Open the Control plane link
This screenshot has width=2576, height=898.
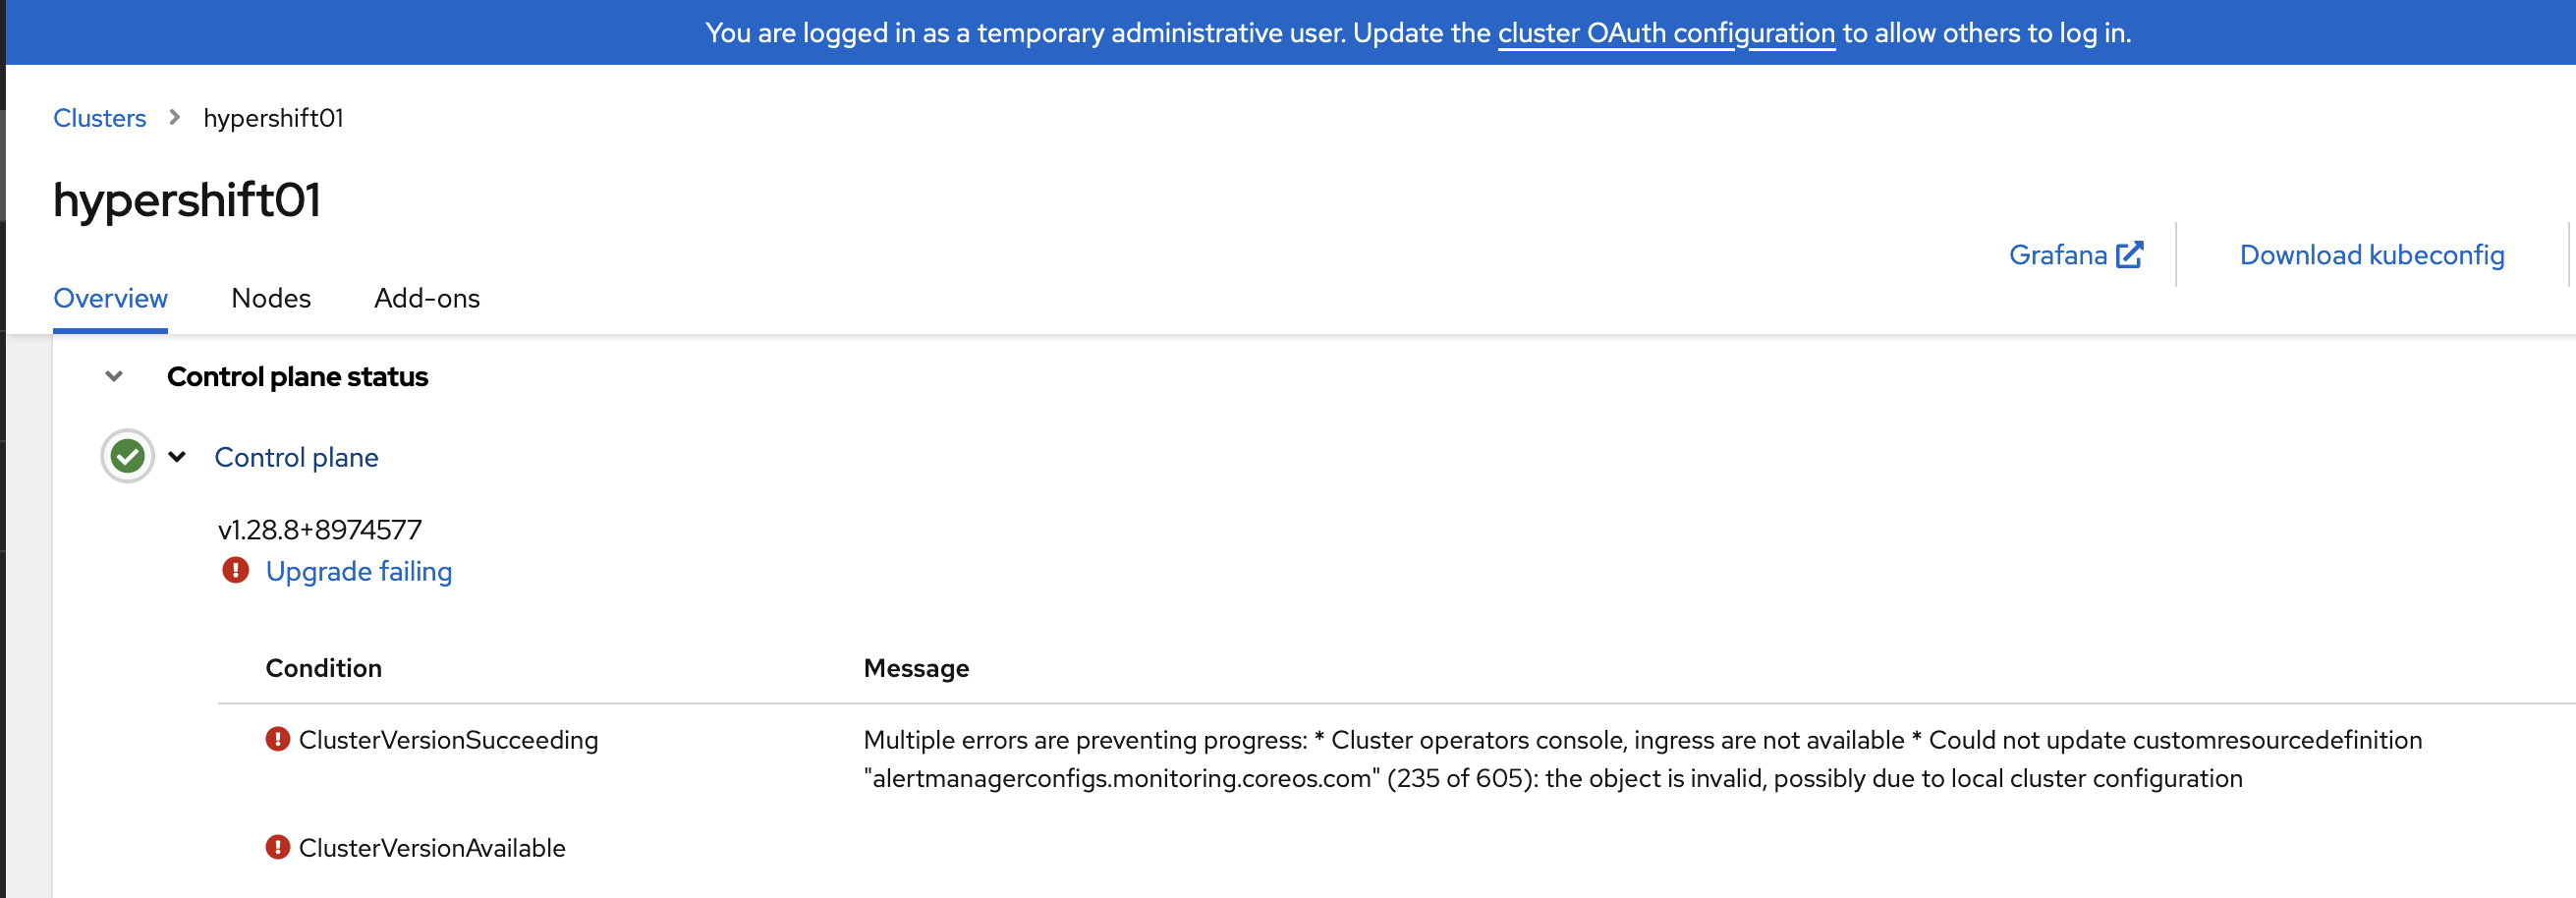[296, 457]
